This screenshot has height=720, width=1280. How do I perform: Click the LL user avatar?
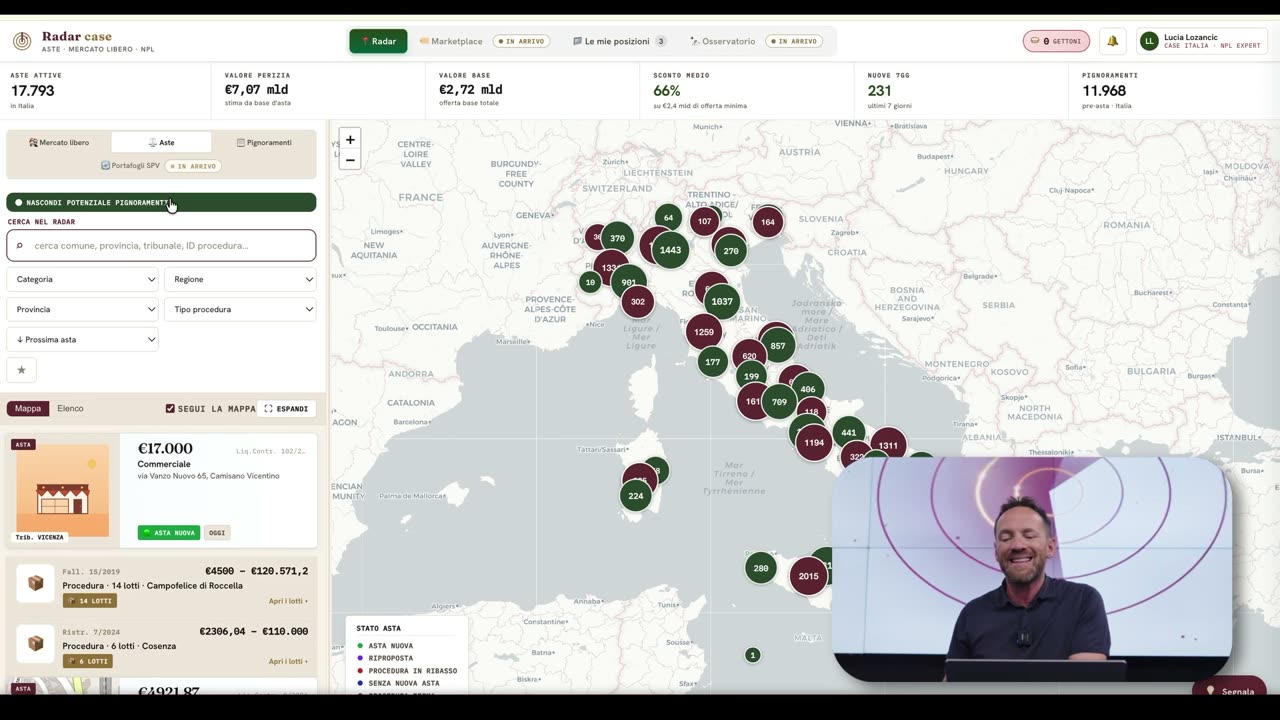point(1149,41)
